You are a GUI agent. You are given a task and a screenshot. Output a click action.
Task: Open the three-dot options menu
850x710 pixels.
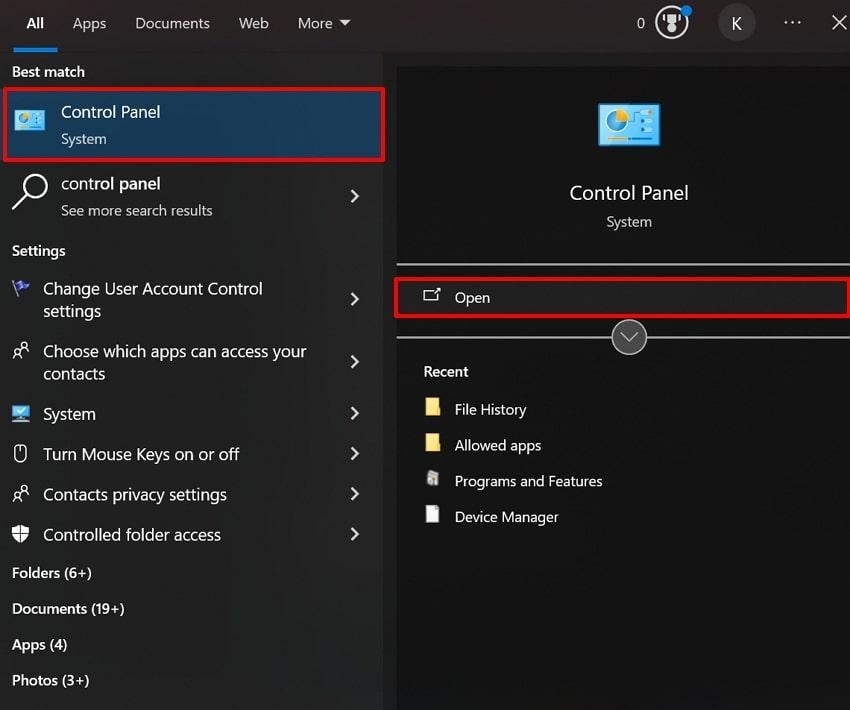tap(792, 23)
